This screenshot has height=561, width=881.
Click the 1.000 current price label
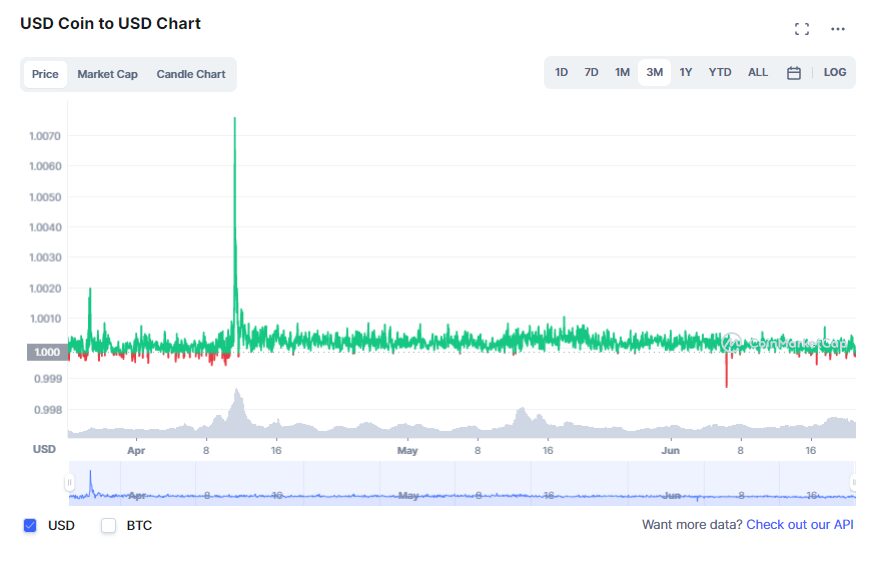47,352
